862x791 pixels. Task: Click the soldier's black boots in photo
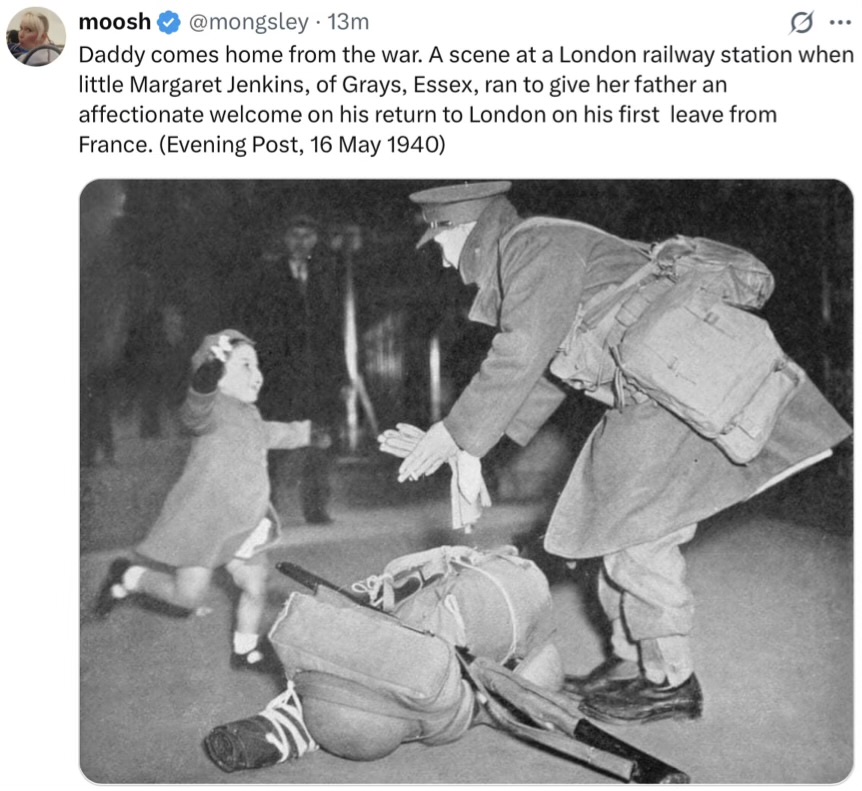point(638,693)
